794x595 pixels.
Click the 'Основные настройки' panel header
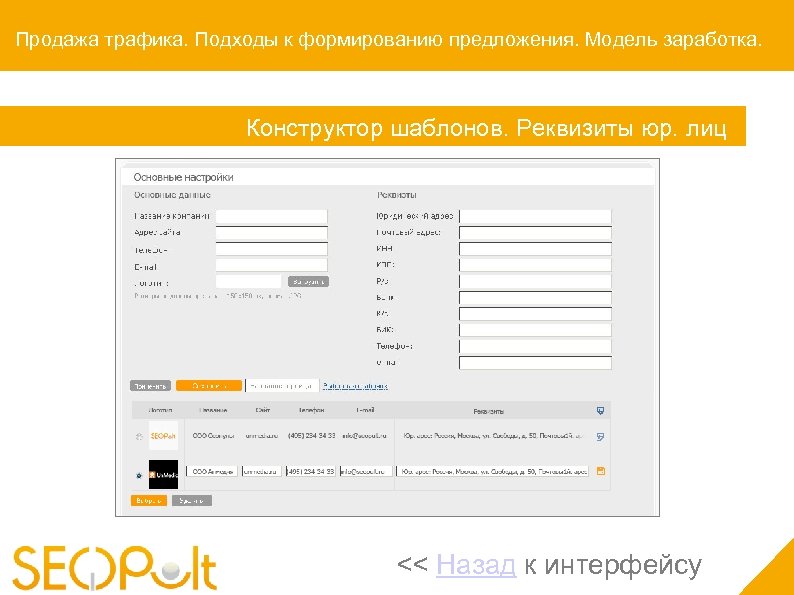pyautogui.click(x=183, y=177)
